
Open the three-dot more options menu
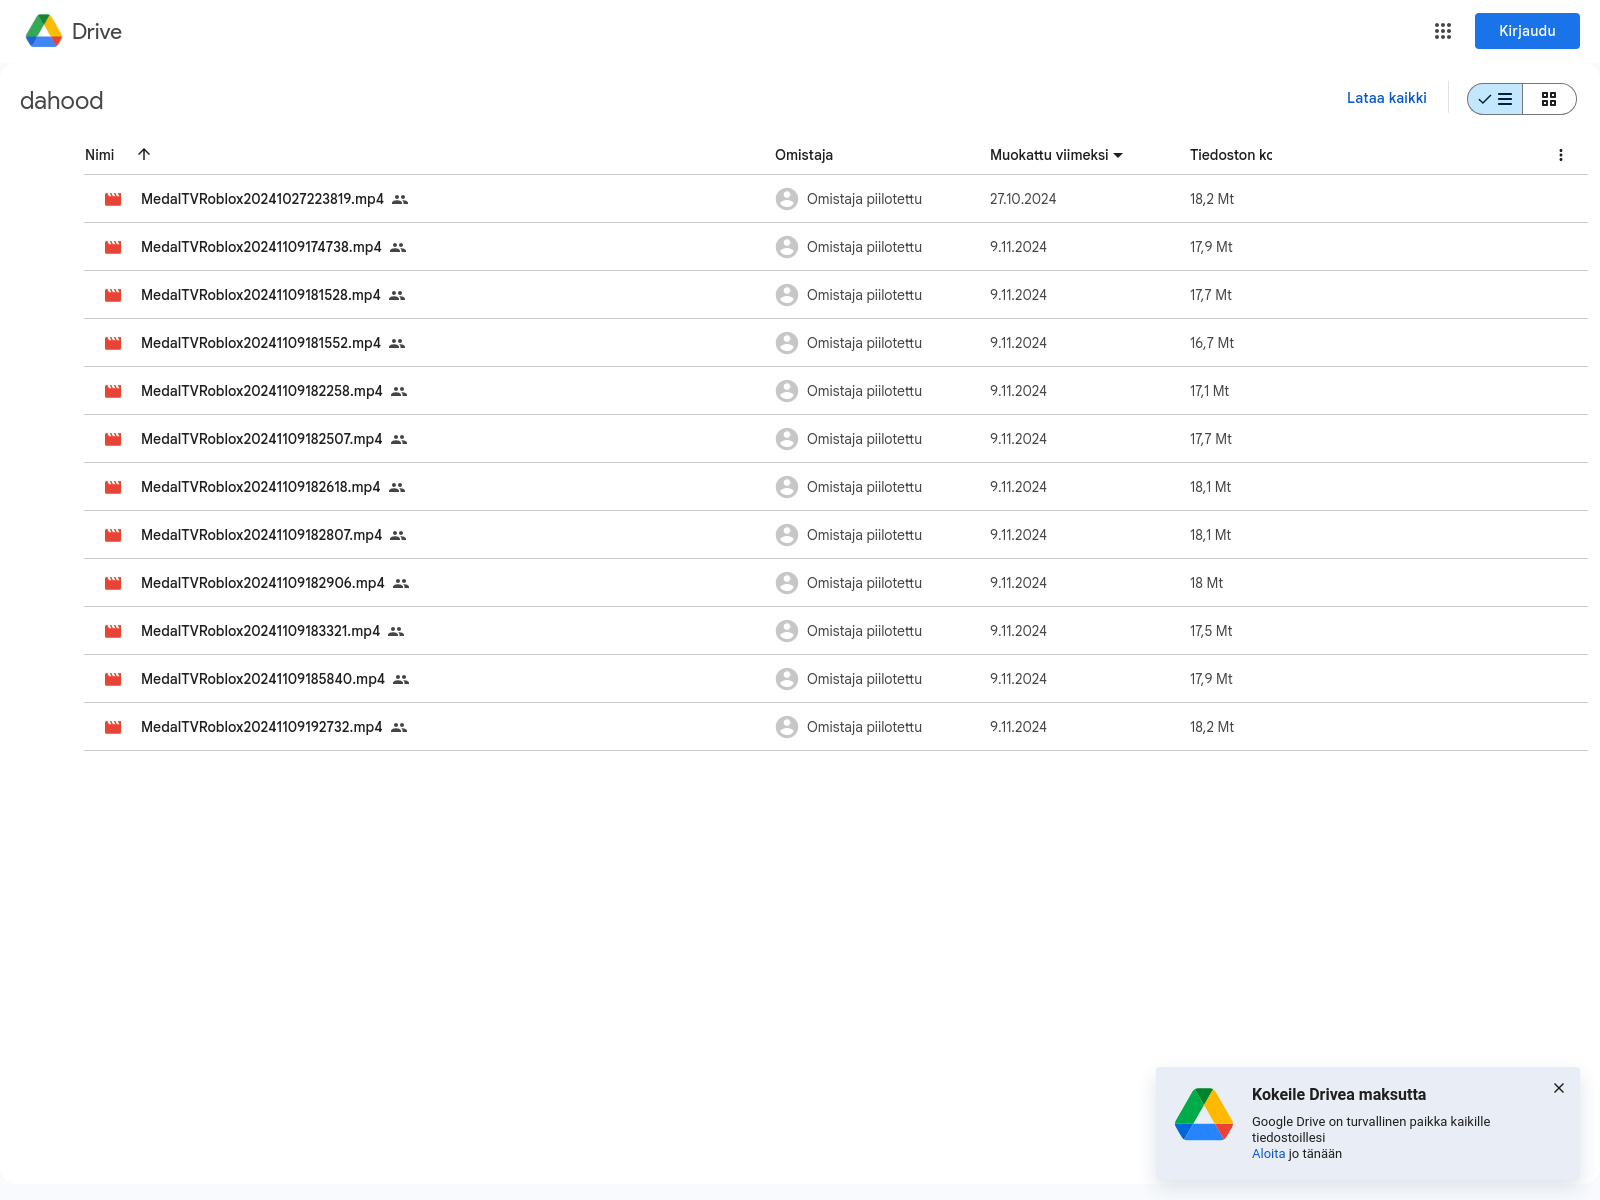click(1560, 155)
